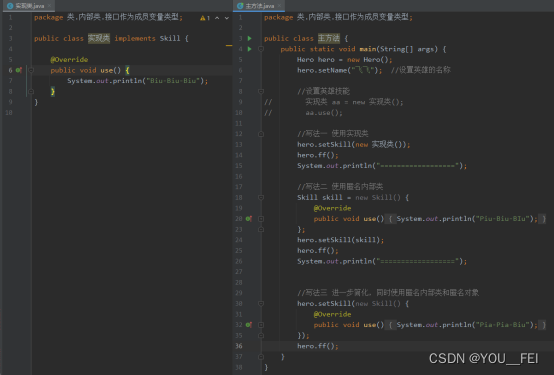Click the @Override annotation on line 31
554x375 pixels.
(x=332, y=314)
